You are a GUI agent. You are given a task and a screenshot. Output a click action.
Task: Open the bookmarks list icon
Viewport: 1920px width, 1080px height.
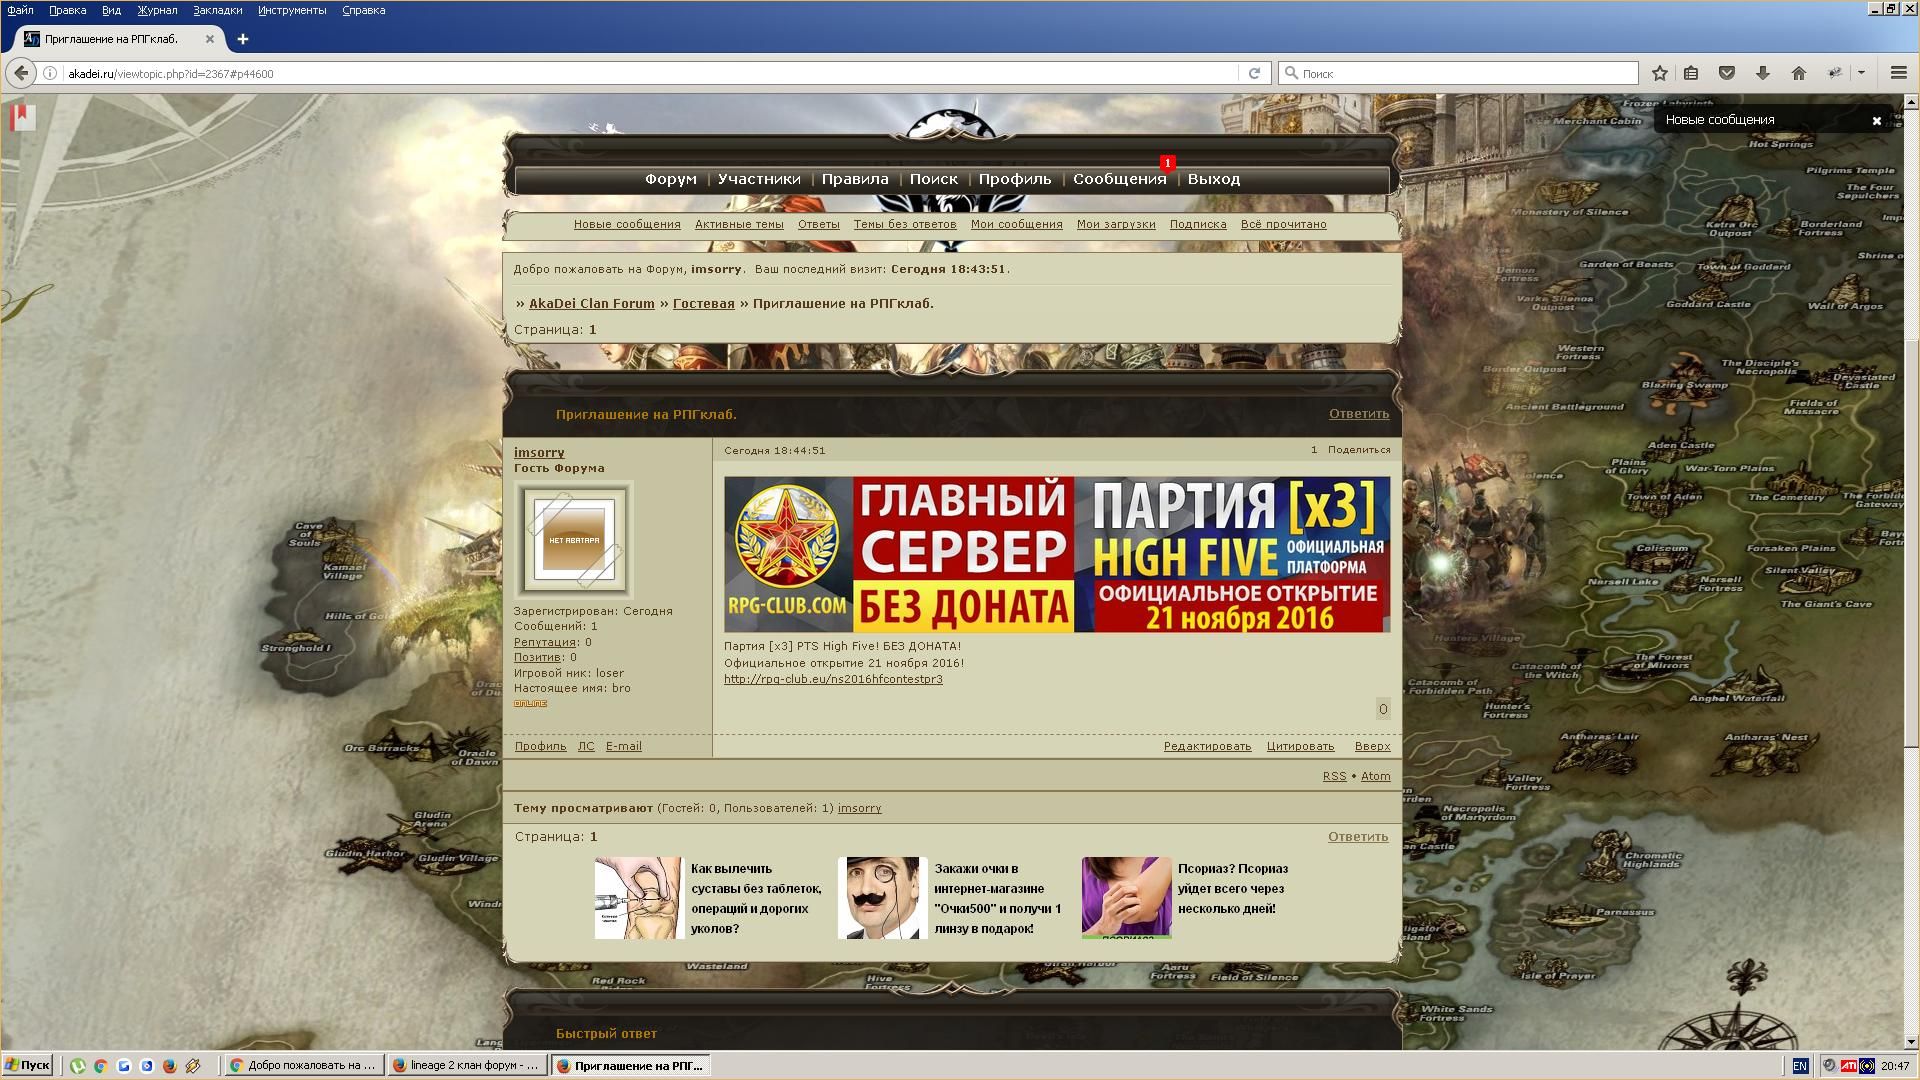(1691, 73)
